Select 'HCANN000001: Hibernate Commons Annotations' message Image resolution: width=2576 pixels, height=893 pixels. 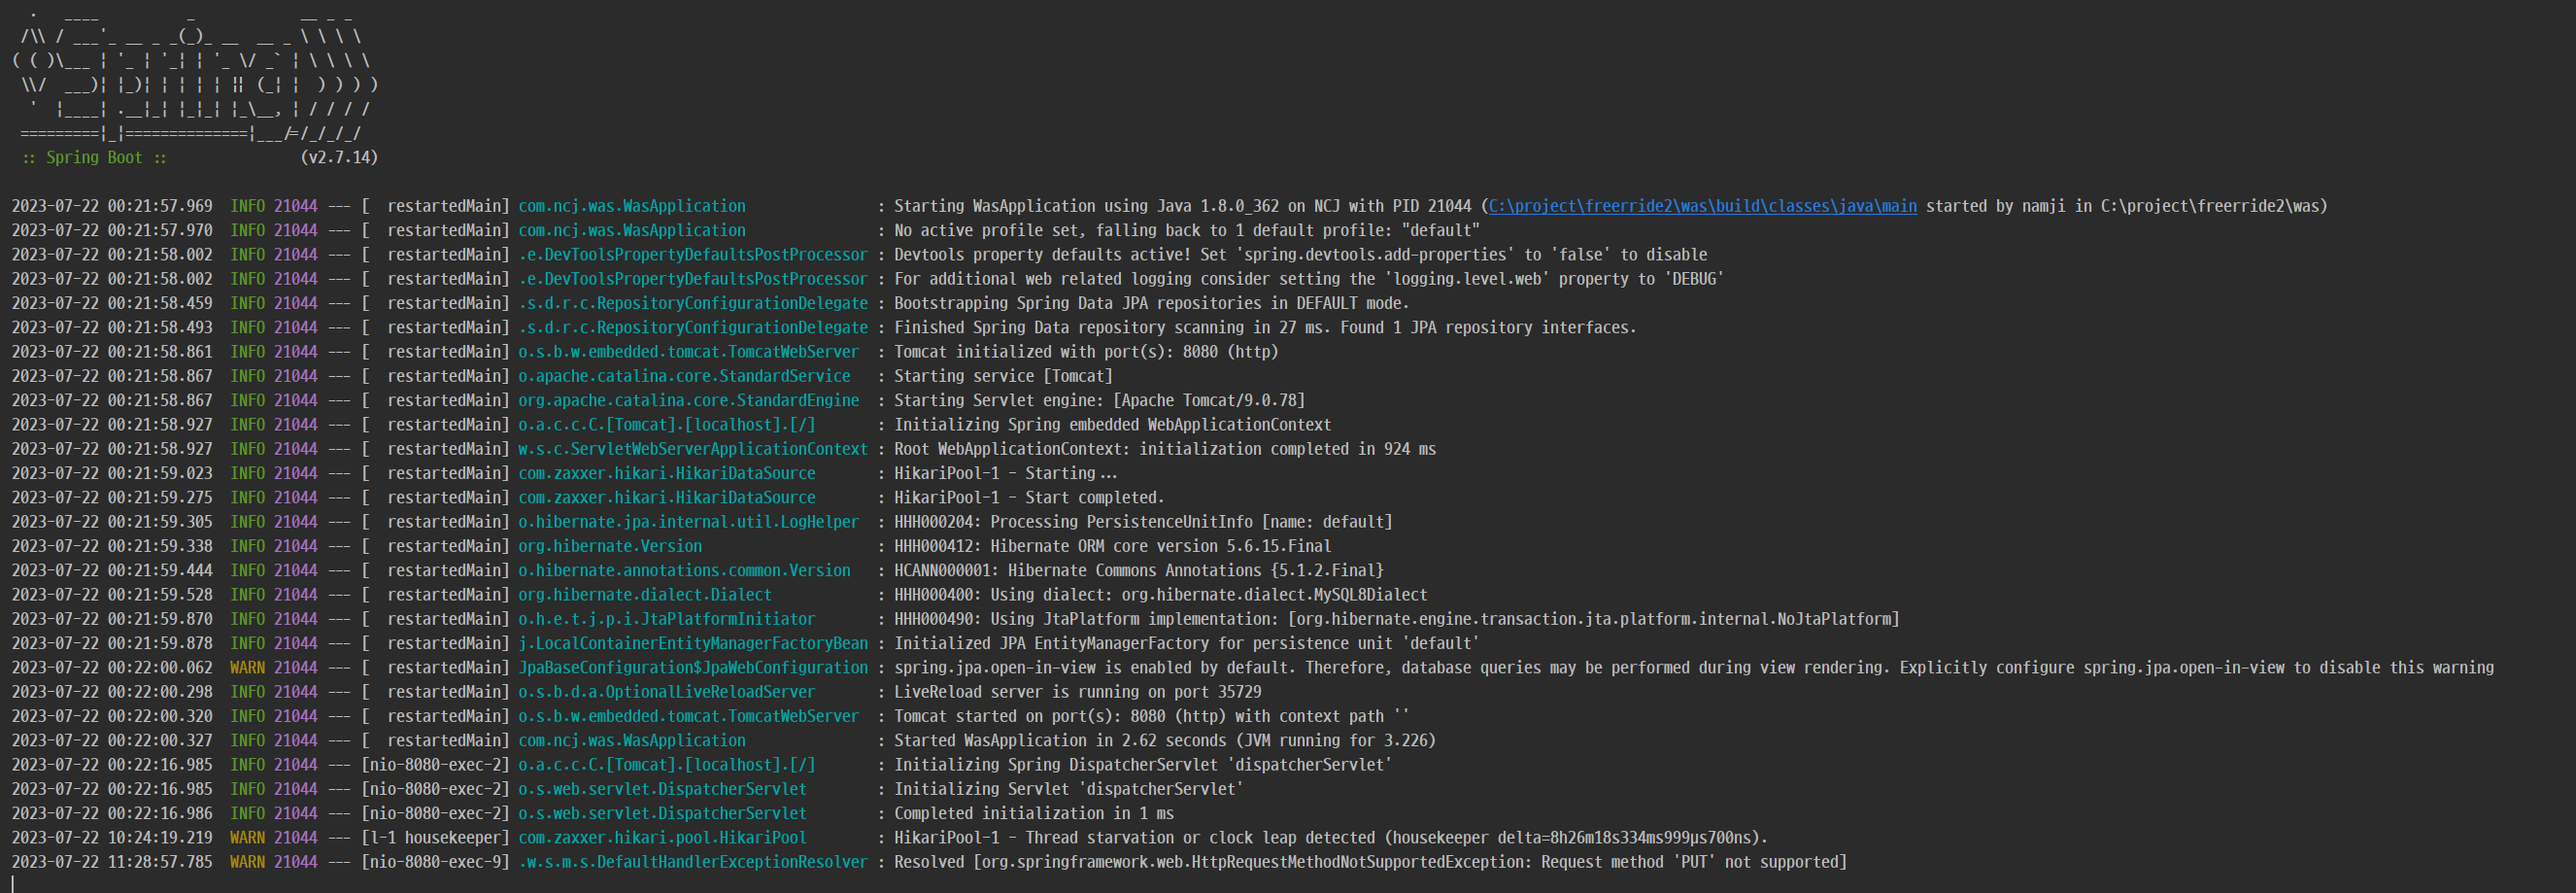click(1138, 571)
